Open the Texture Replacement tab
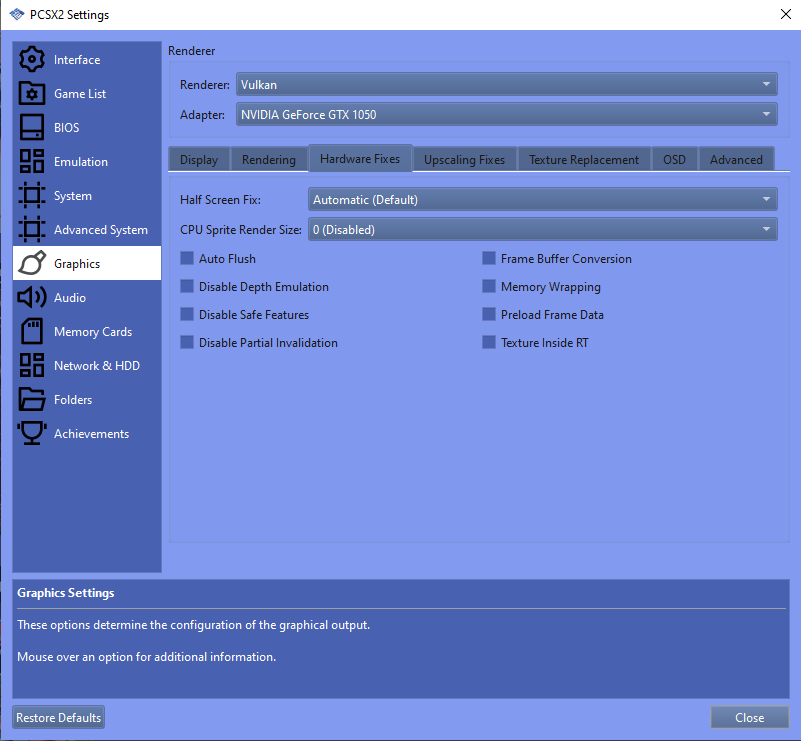 [x=584, y=160]
